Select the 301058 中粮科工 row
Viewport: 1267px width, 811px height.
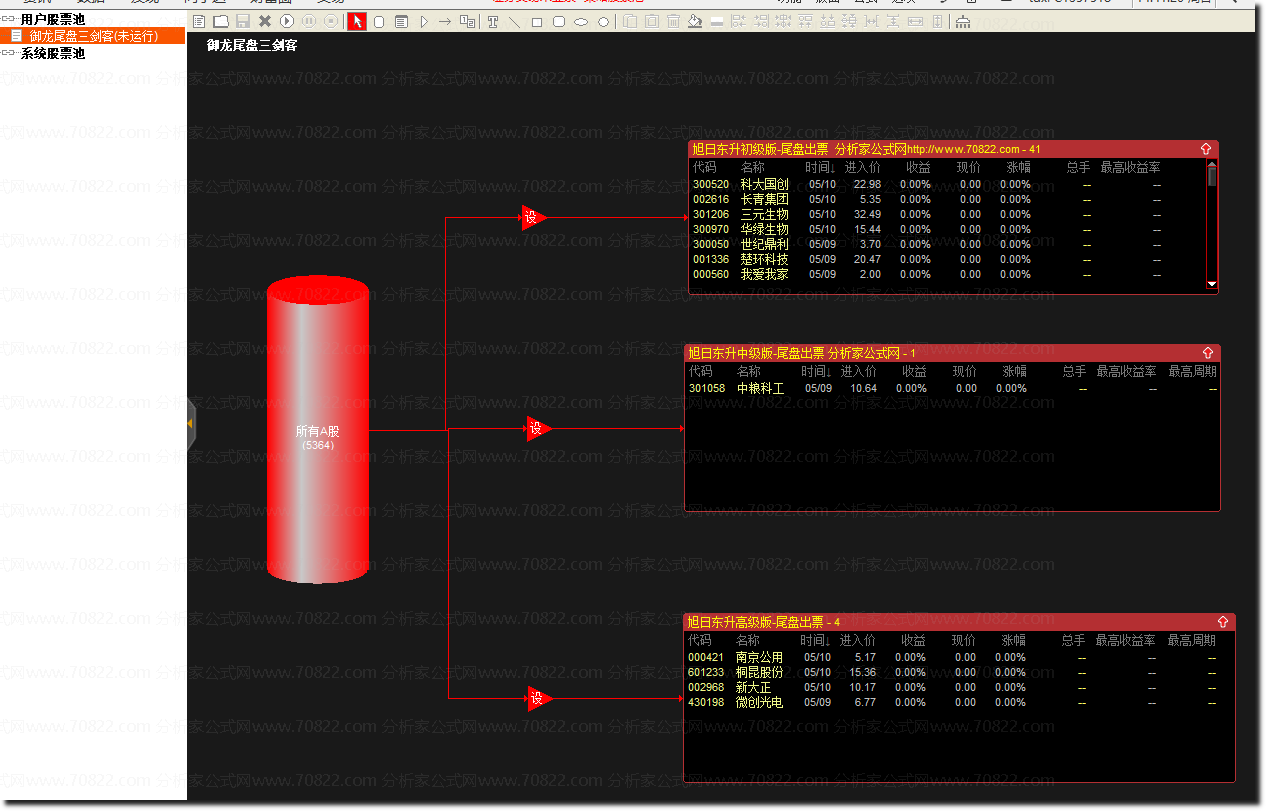(952, 389)
